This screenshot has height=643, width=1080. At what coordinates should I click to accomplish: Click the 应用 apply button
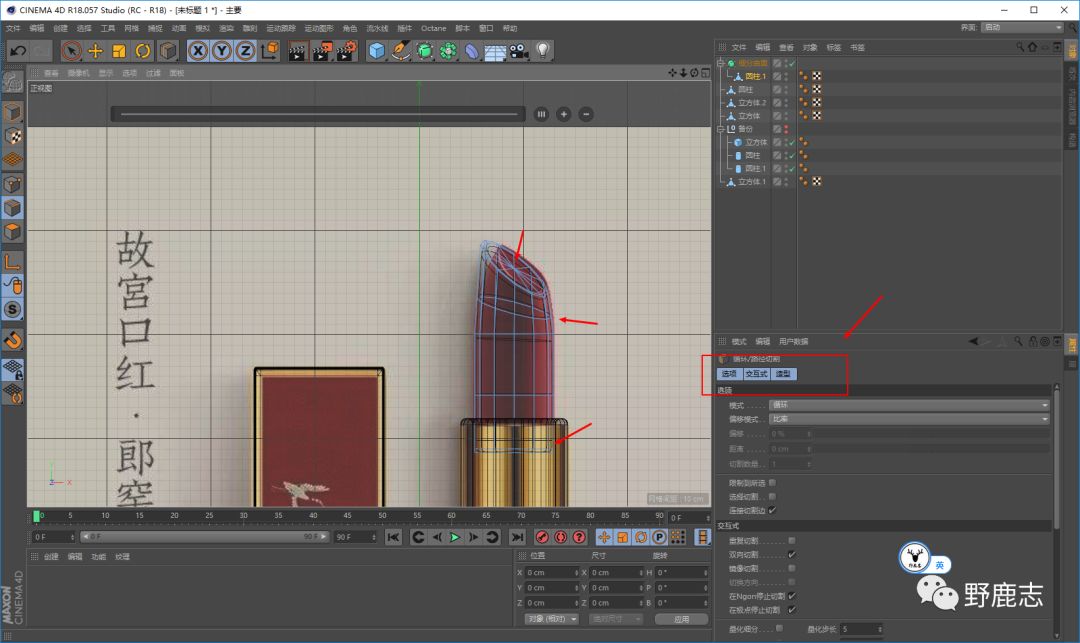tap(681, 619)
